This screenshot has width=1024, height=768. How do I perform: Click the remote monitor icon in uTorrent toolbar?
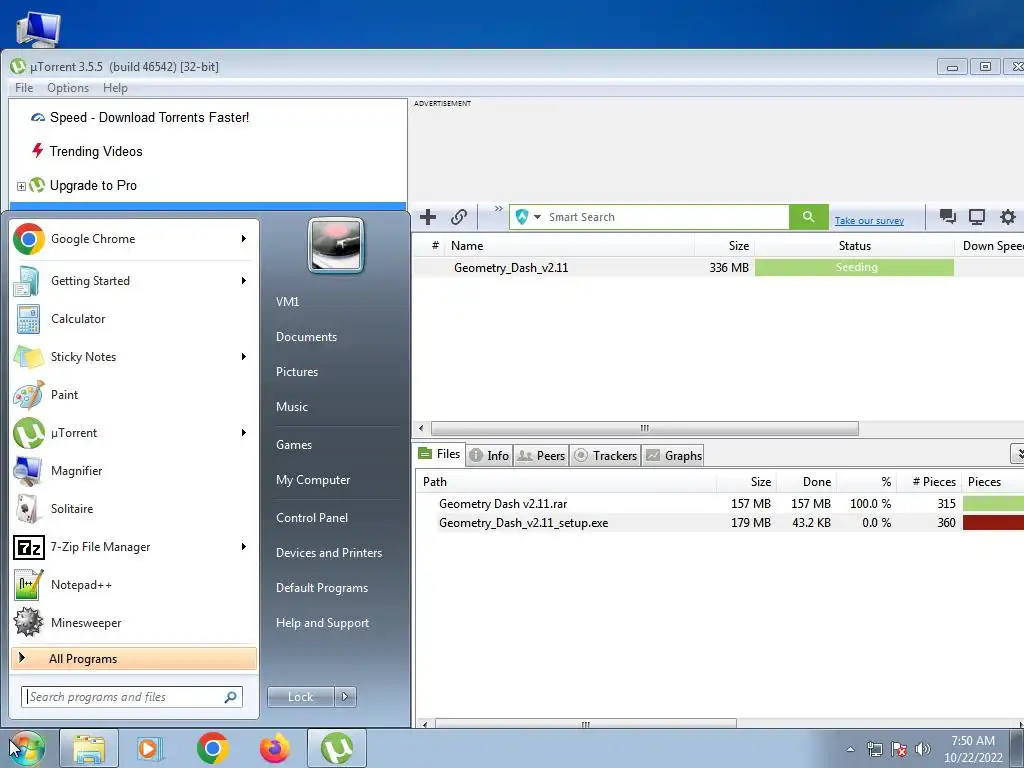977,217
